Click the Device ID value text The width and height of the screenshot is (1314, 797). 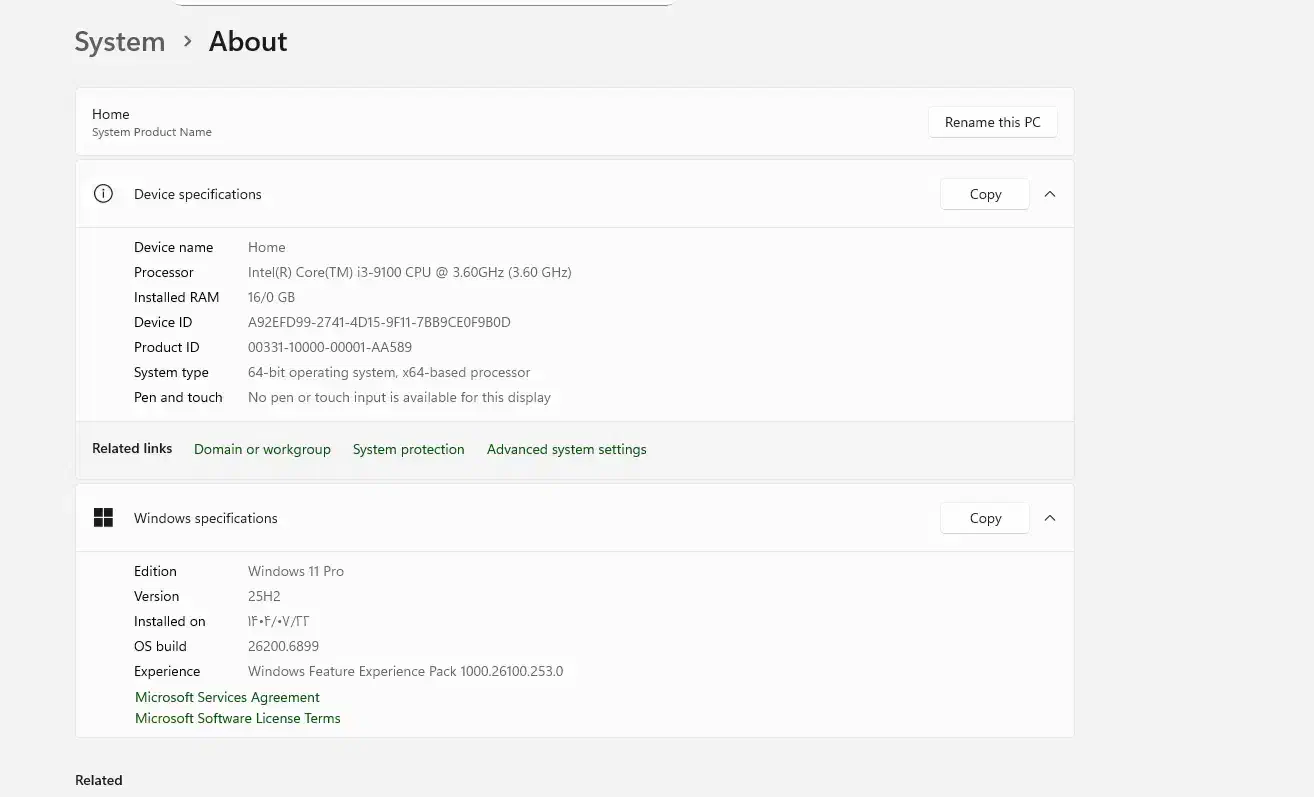click(x=379, y=322)
